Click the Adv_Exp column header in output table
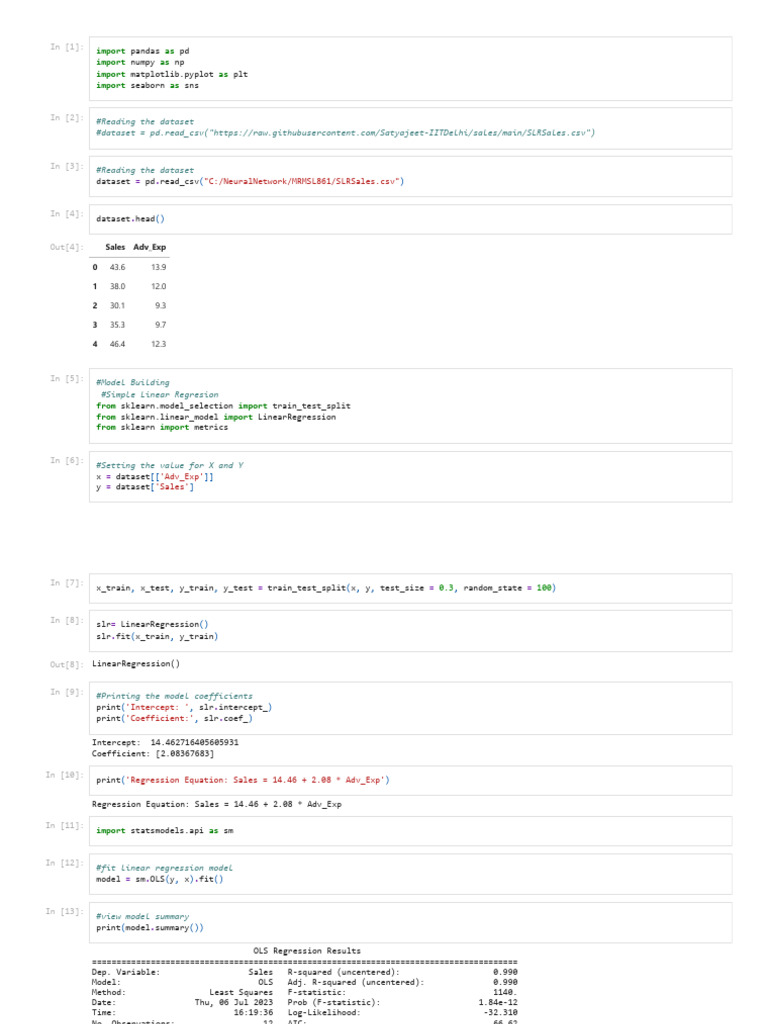768x1024 pixels. pyautogui.click(x=150, y=246)
